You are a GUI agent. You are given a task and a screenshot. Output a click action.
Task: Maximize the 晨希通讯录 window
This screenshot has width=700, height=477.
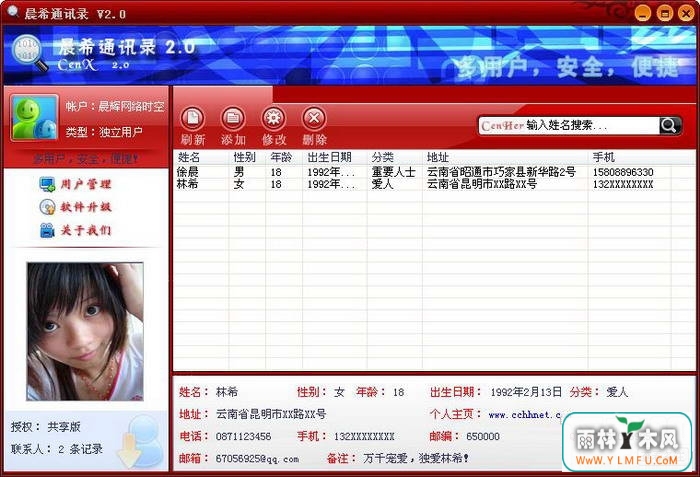(664, 13)
